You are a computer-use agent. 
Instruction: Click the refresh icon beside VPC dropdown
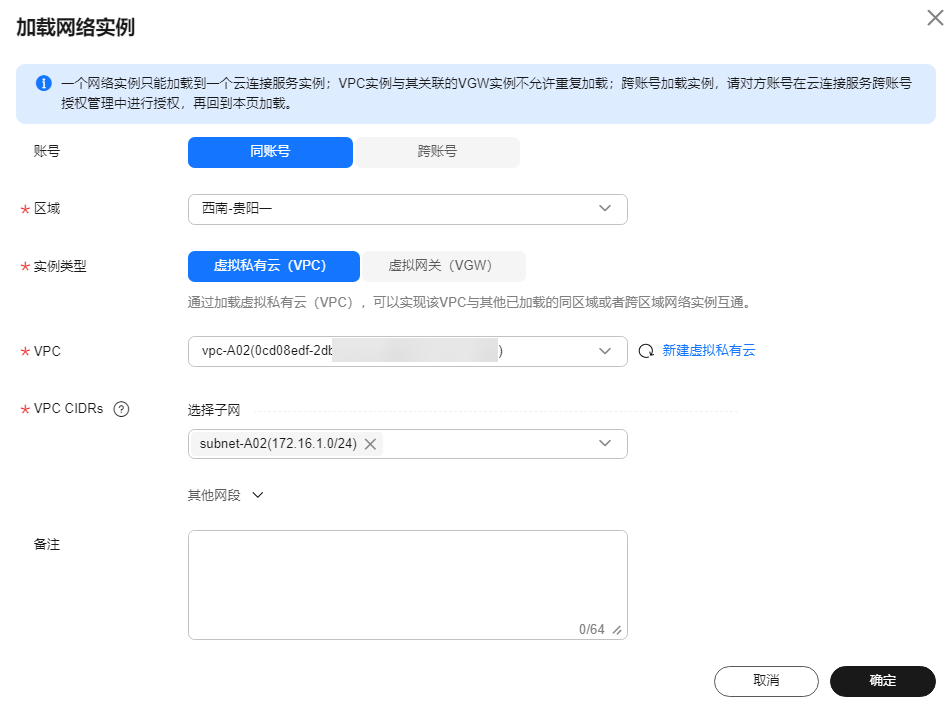pyautogui.click(x=646, y=351)
